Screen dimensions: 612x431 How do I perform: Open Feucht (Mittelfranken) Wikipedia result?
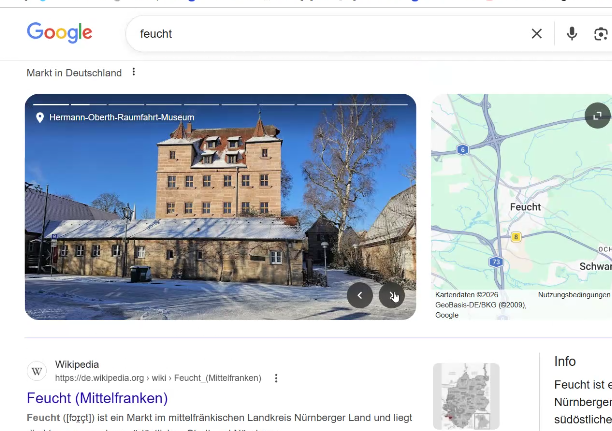tap(97, 398)
